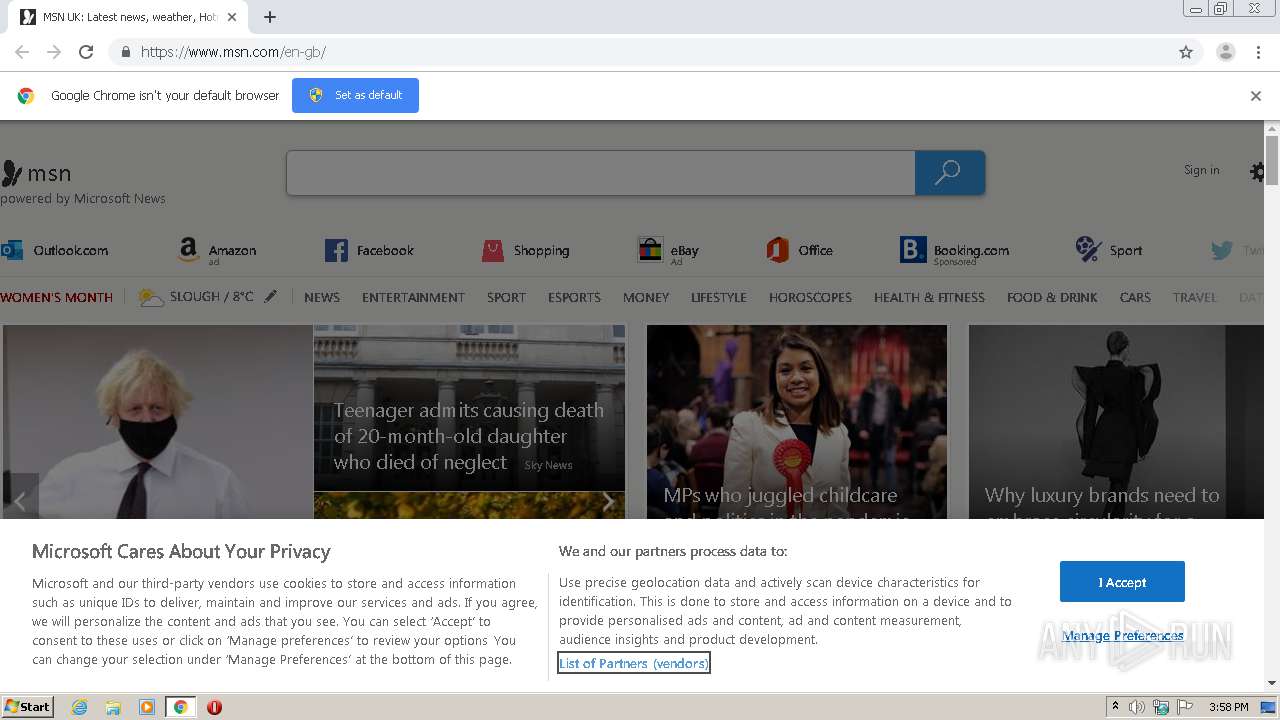
Task: Click the browser forward arrow
Action: pyautogui.click(x=54, y=52)
